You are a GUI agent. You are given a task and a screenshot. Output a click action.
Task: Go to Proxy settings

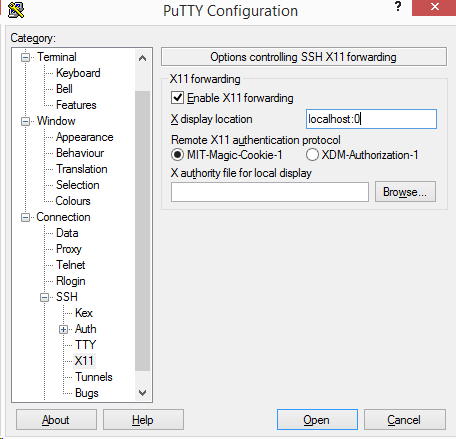tap(69, 249)
